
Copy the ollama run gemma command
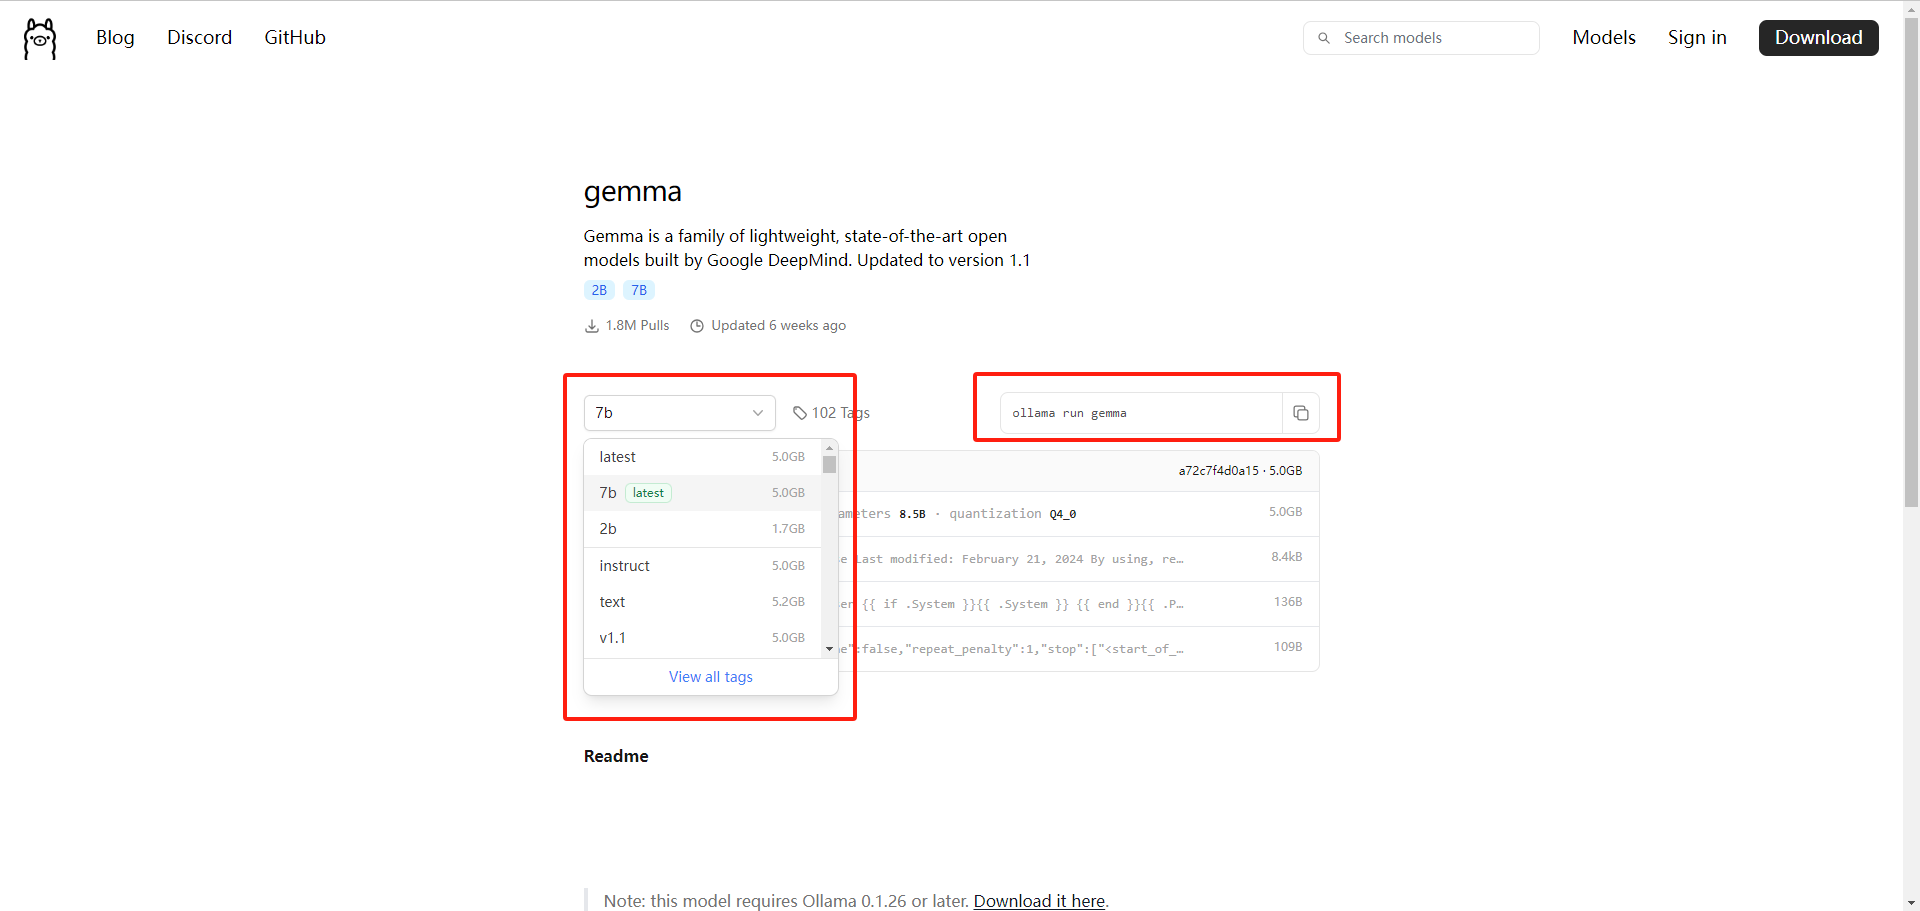[1301, 413]
